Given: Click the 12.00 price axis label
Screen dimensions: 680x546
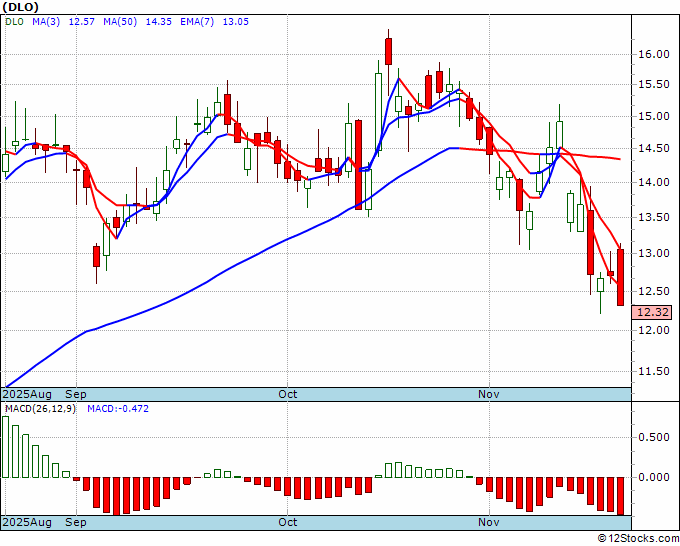Looking at the screenshot, I should [654, 330].
